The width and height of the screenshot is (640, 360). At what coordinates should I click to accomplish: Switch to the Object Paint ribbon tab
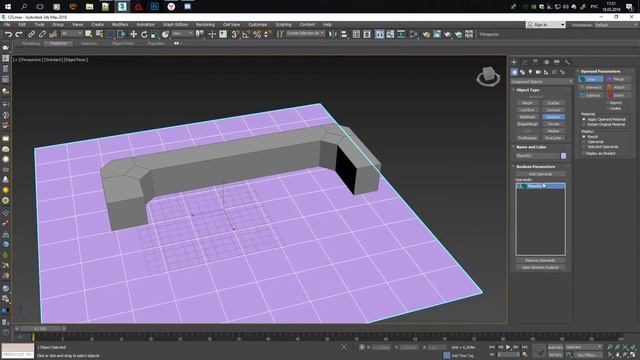pyautogui.click(x=122, y=43)
